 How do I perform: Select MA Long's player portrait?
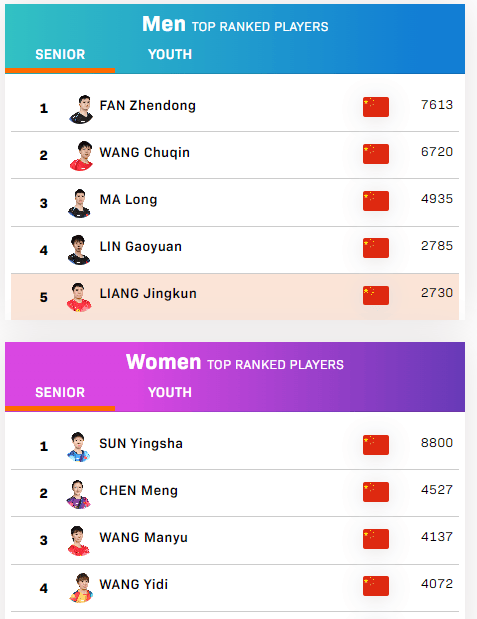pyautogui.click(x=80, y=203)
